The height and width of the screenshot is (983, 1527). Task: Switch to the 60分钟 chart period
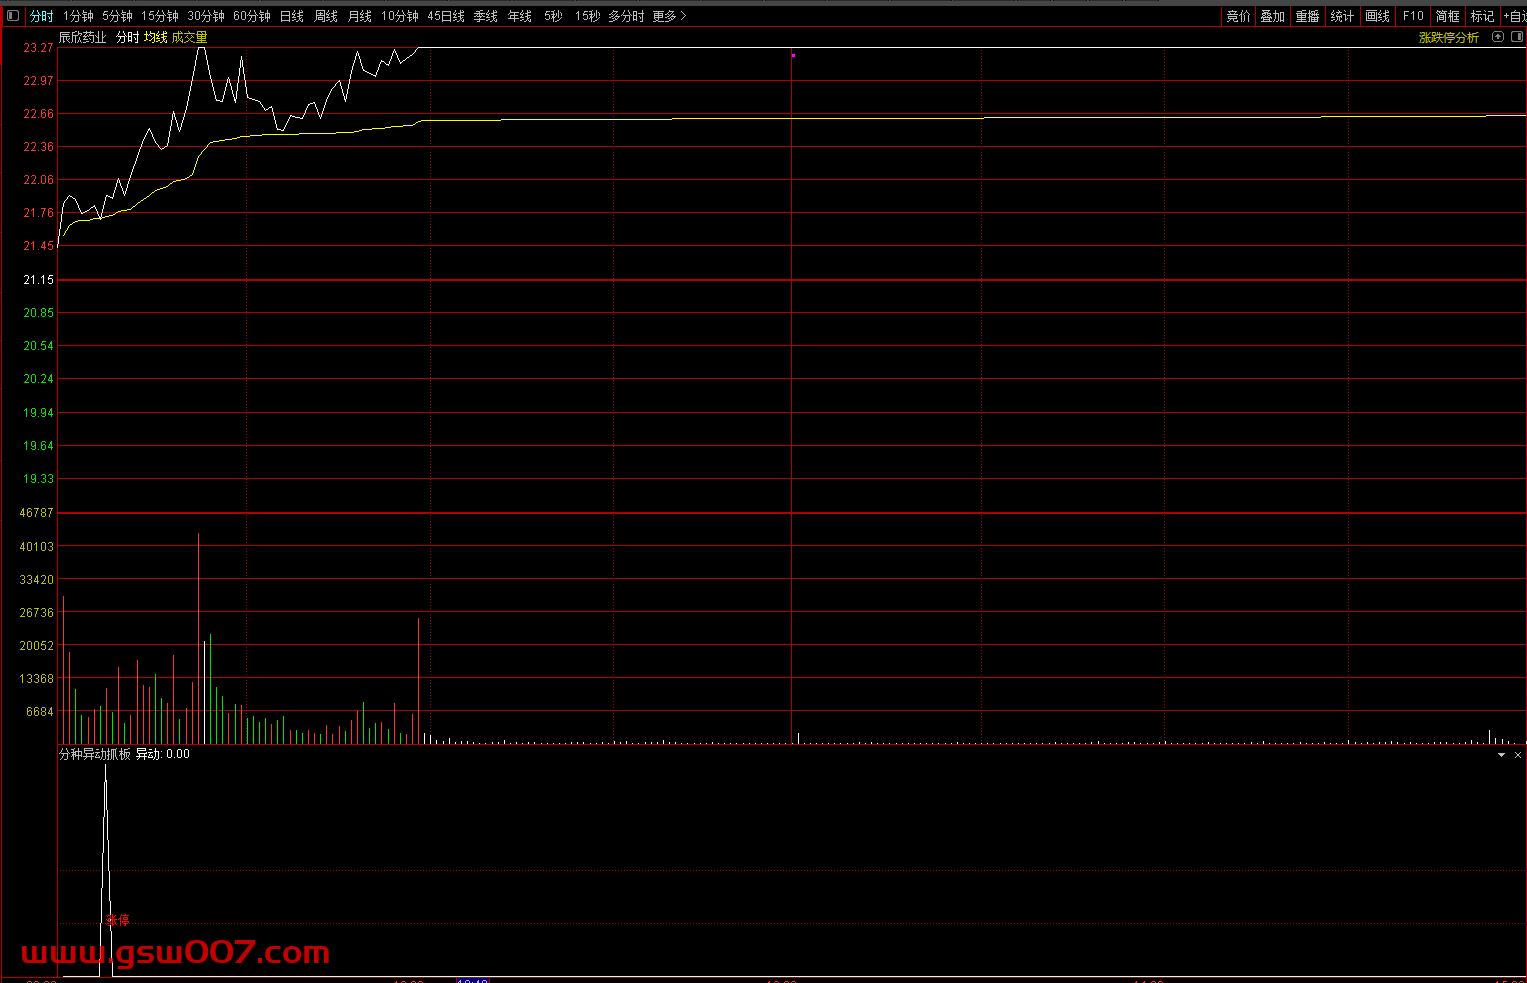pos(251,16)
